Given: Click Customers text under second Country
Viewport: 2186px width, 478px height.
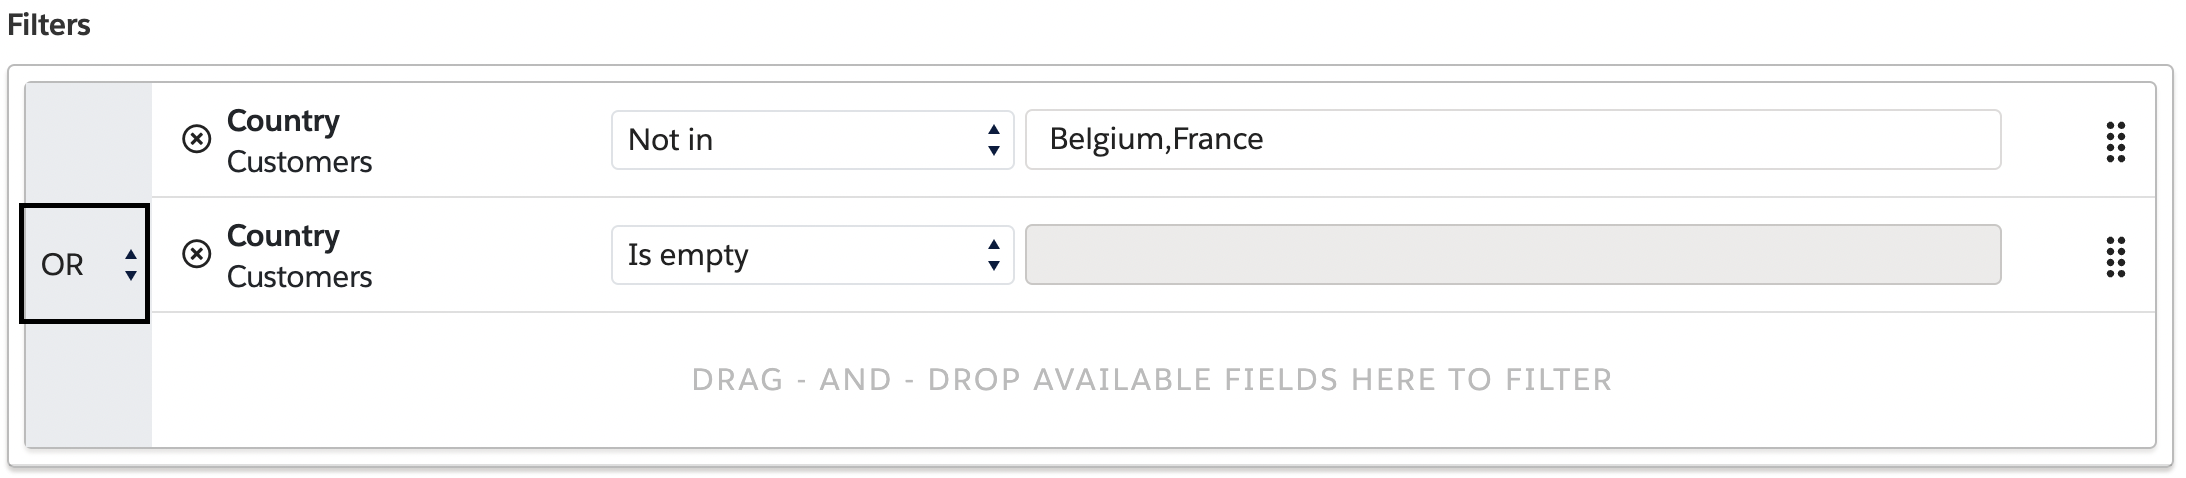Looking at the screenshot, I should (x=299, y=277).
